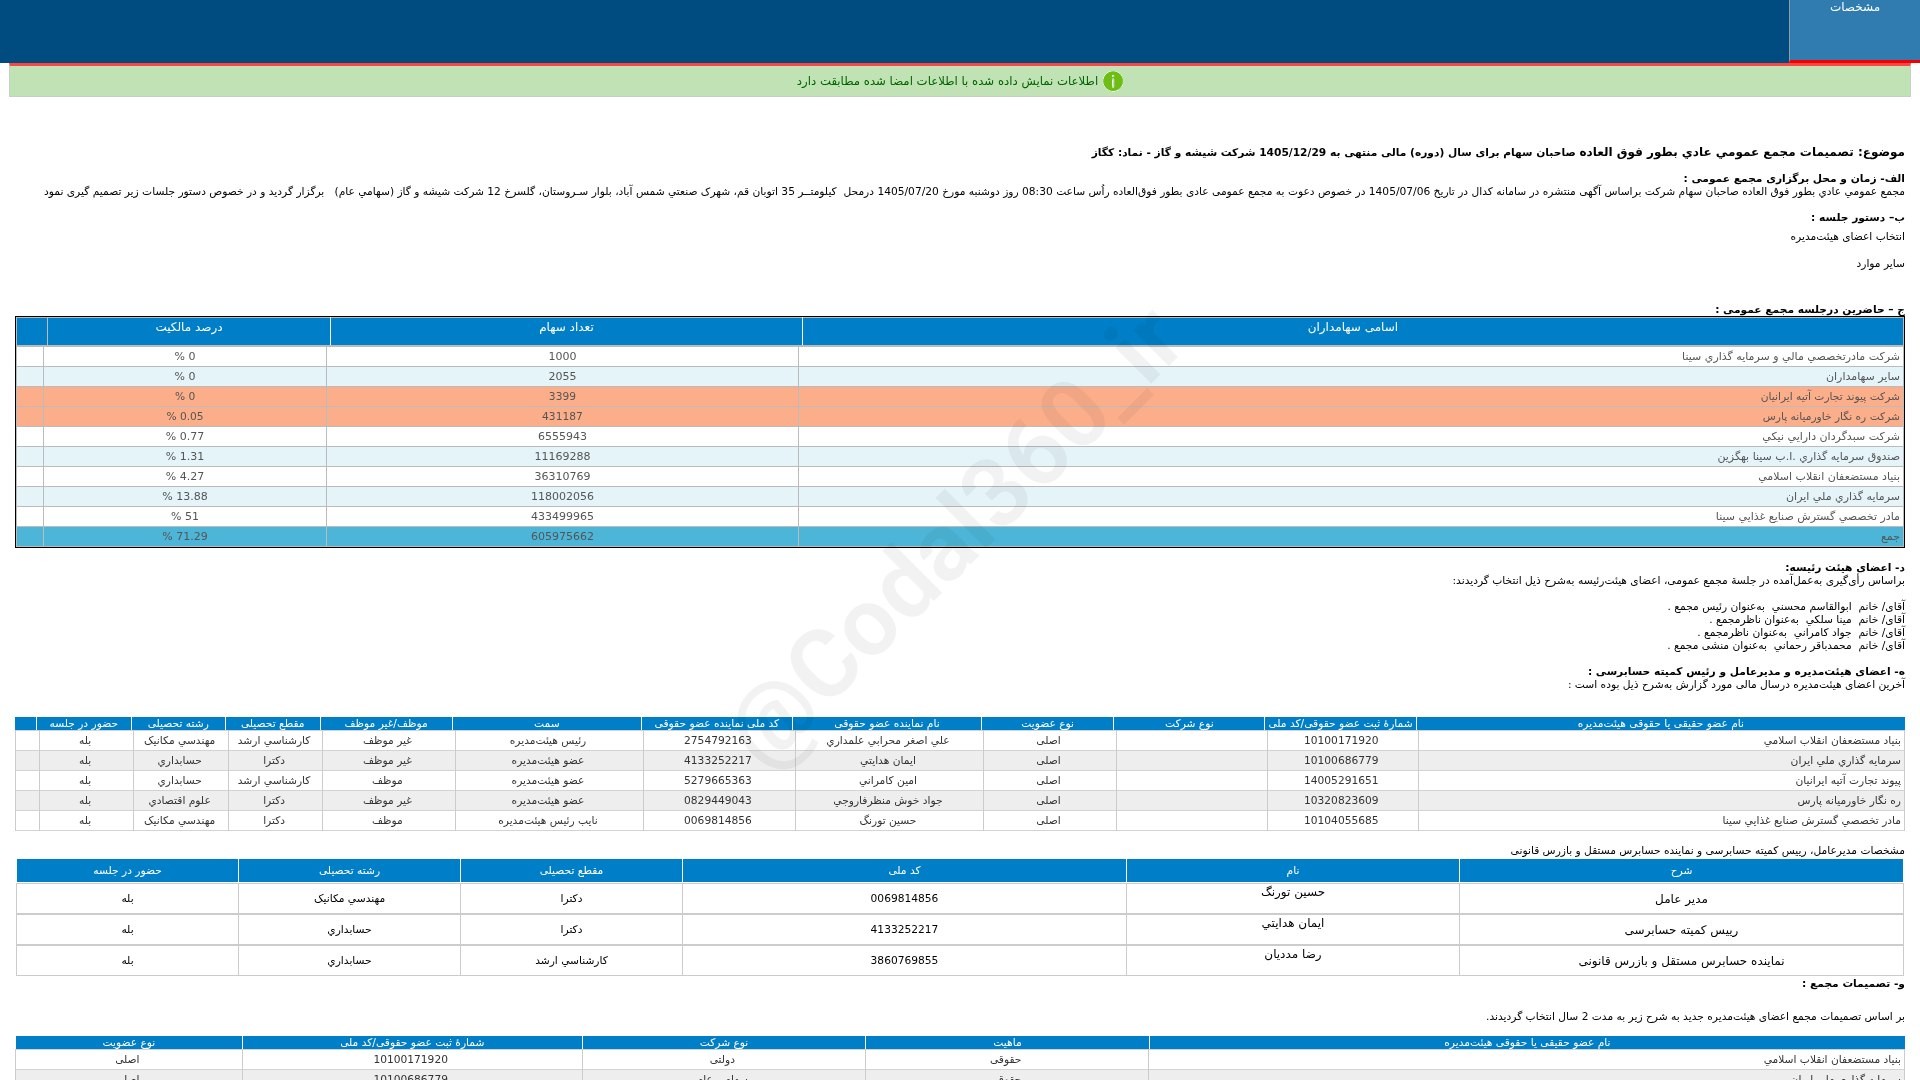The image size is (1920, 1080).
Task: Click the total ownership 71.29 % cell
Action: pyautogui.click(x=185, y=537)
